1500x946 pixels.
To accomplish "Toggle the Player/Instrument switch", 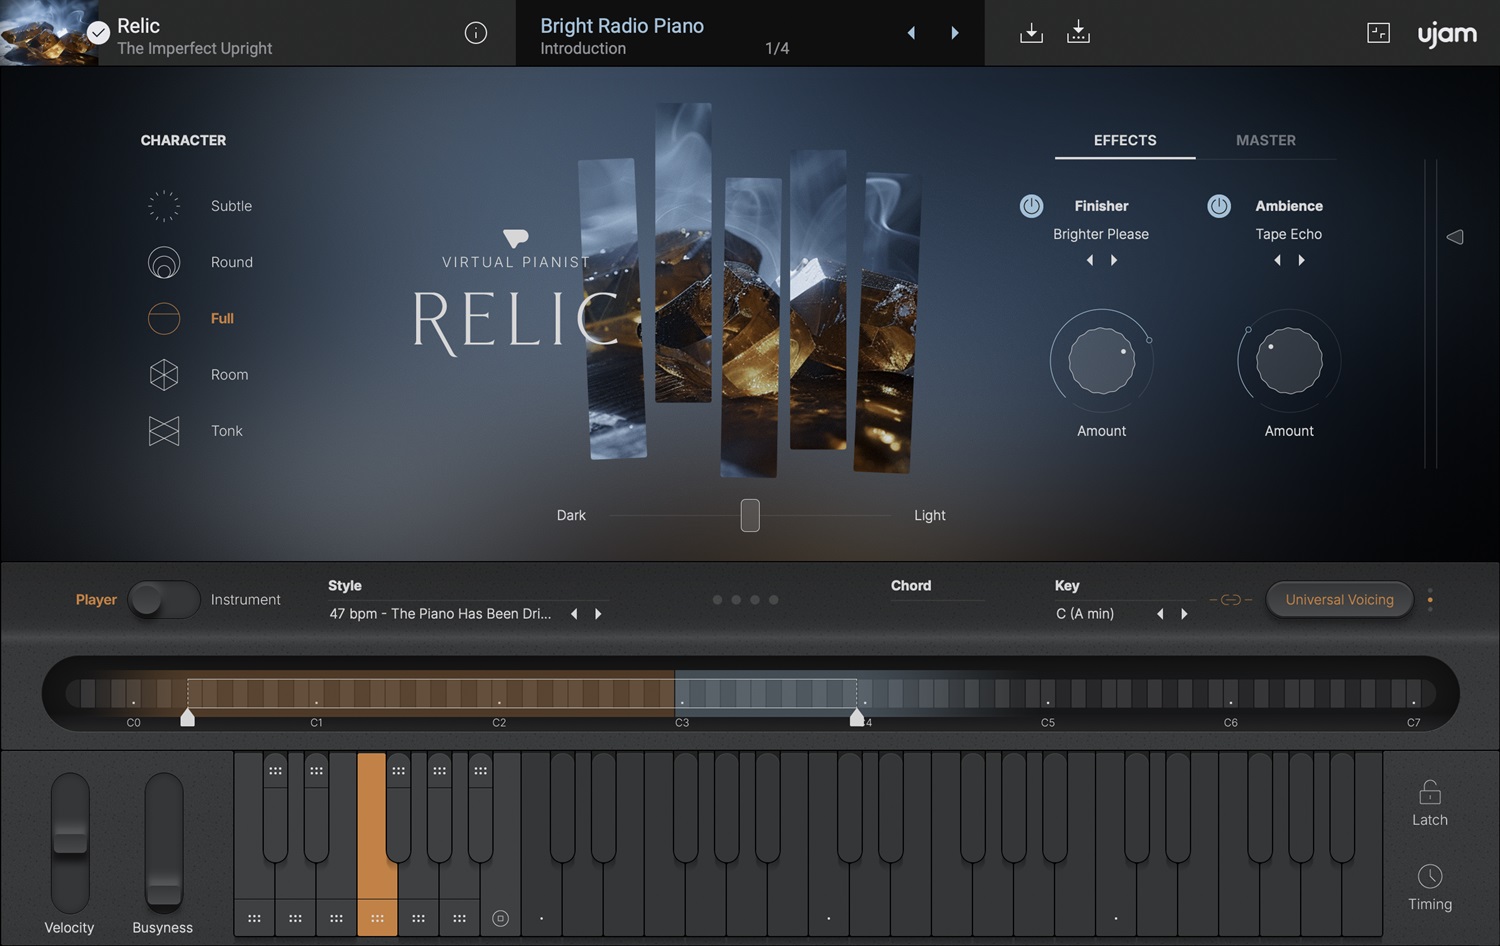I will coord(164,600).
